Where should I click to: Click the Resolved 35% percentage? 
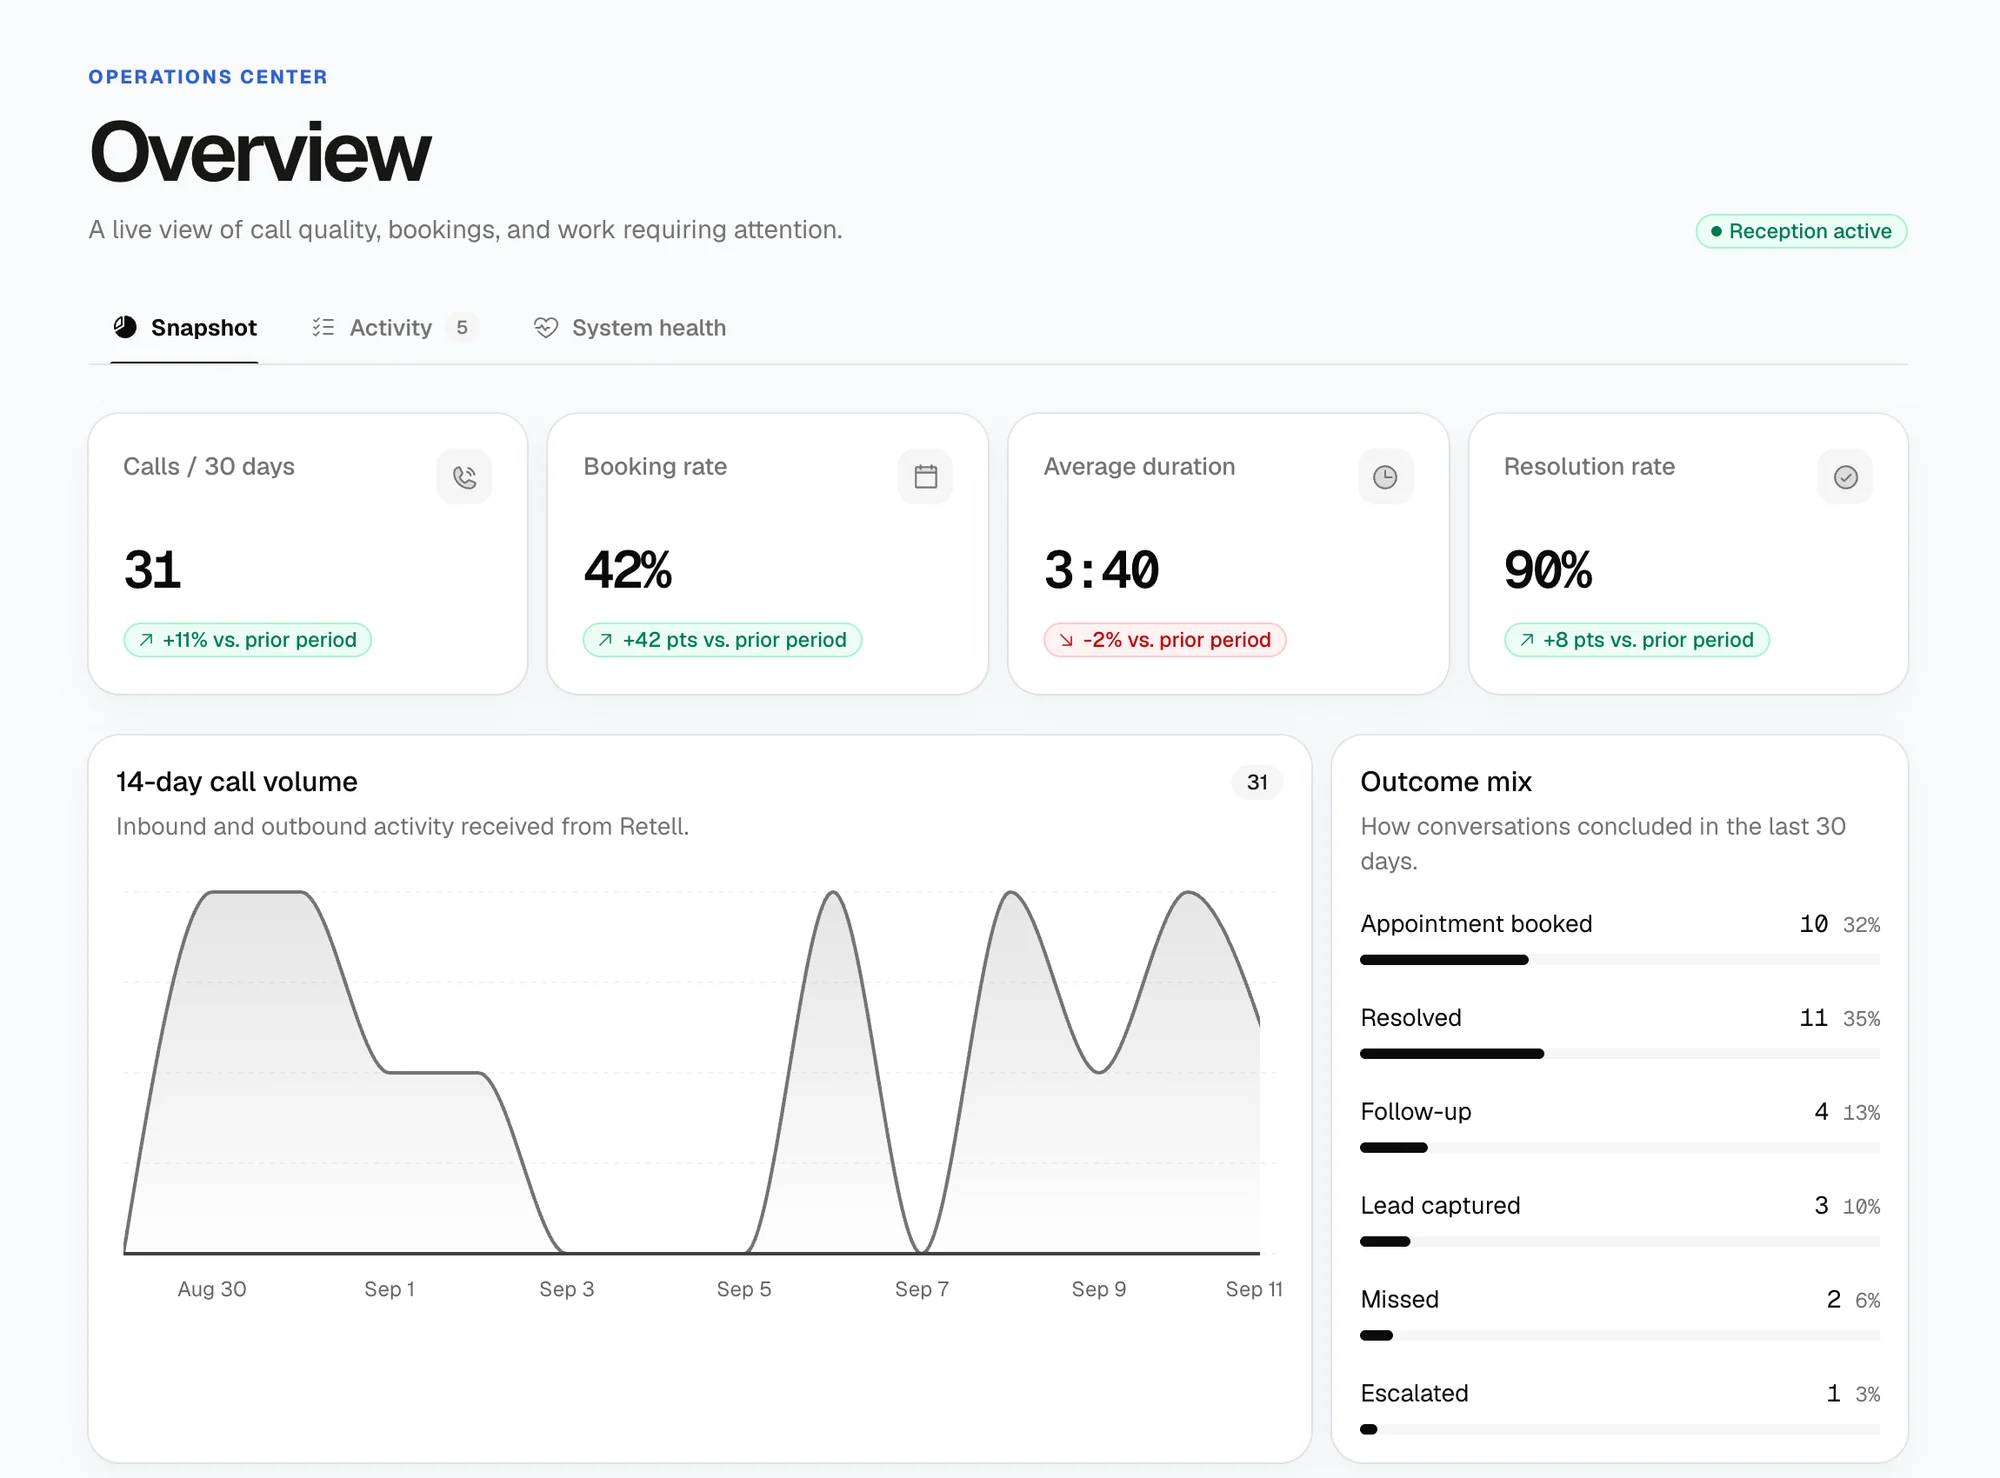tap(1861, 1019)
